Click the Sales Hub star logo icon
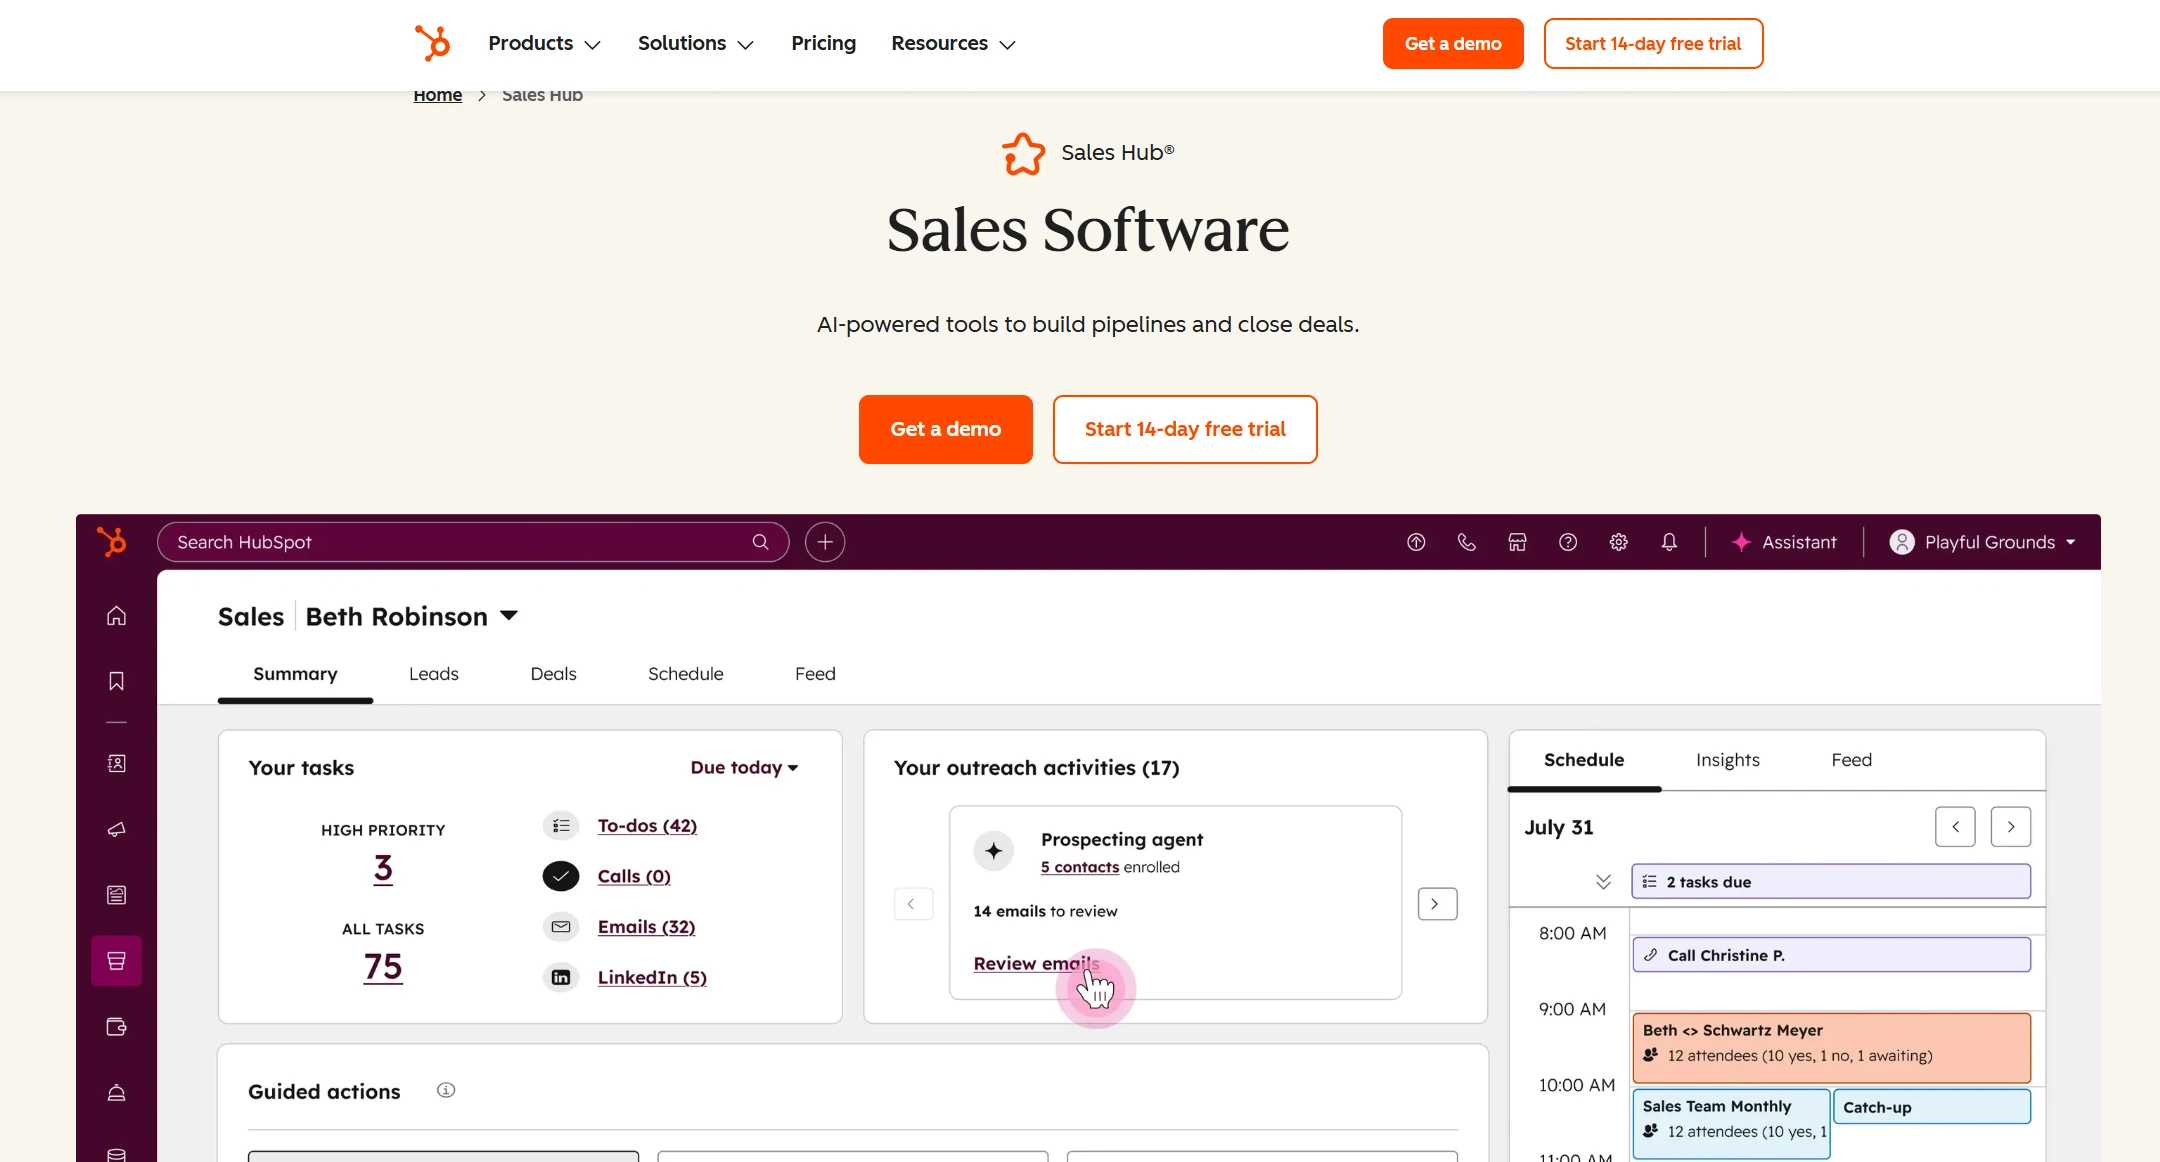The width and height of the screenshot is (2160, 1162). [x=1023, y=154]
